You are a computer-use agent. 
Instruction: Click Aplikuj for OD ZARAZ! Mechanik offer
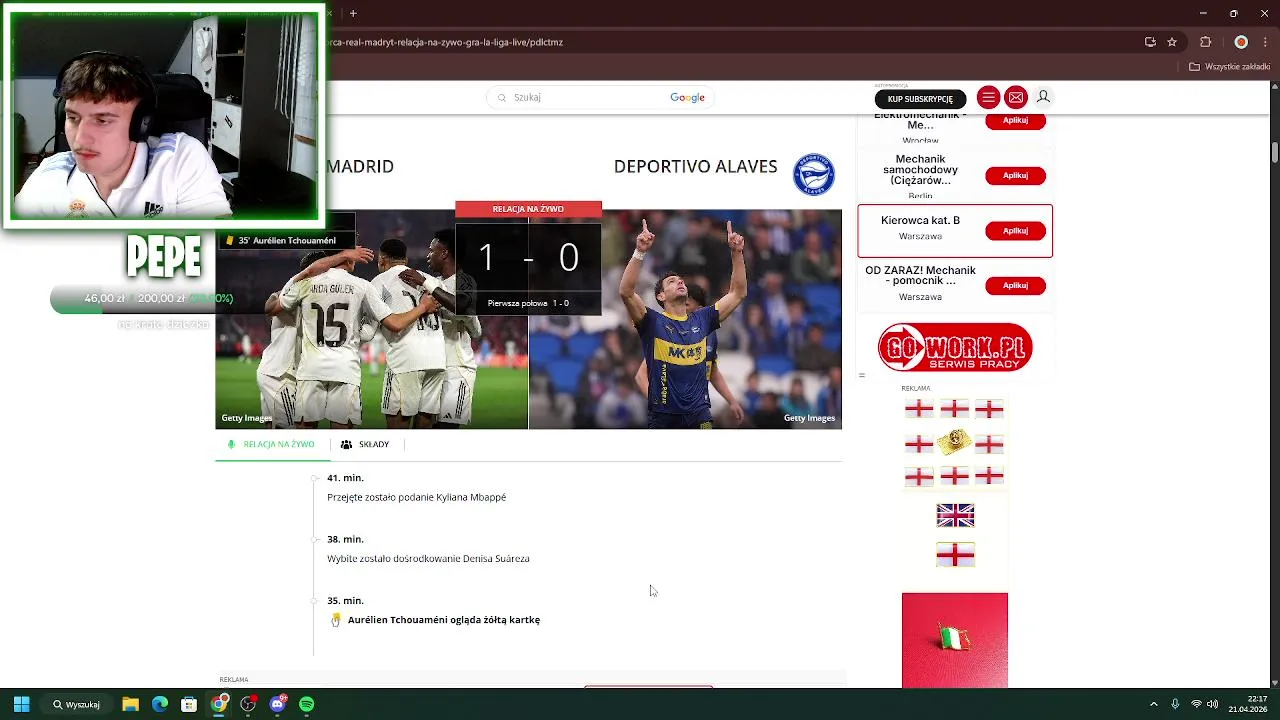pos(1015,285)
